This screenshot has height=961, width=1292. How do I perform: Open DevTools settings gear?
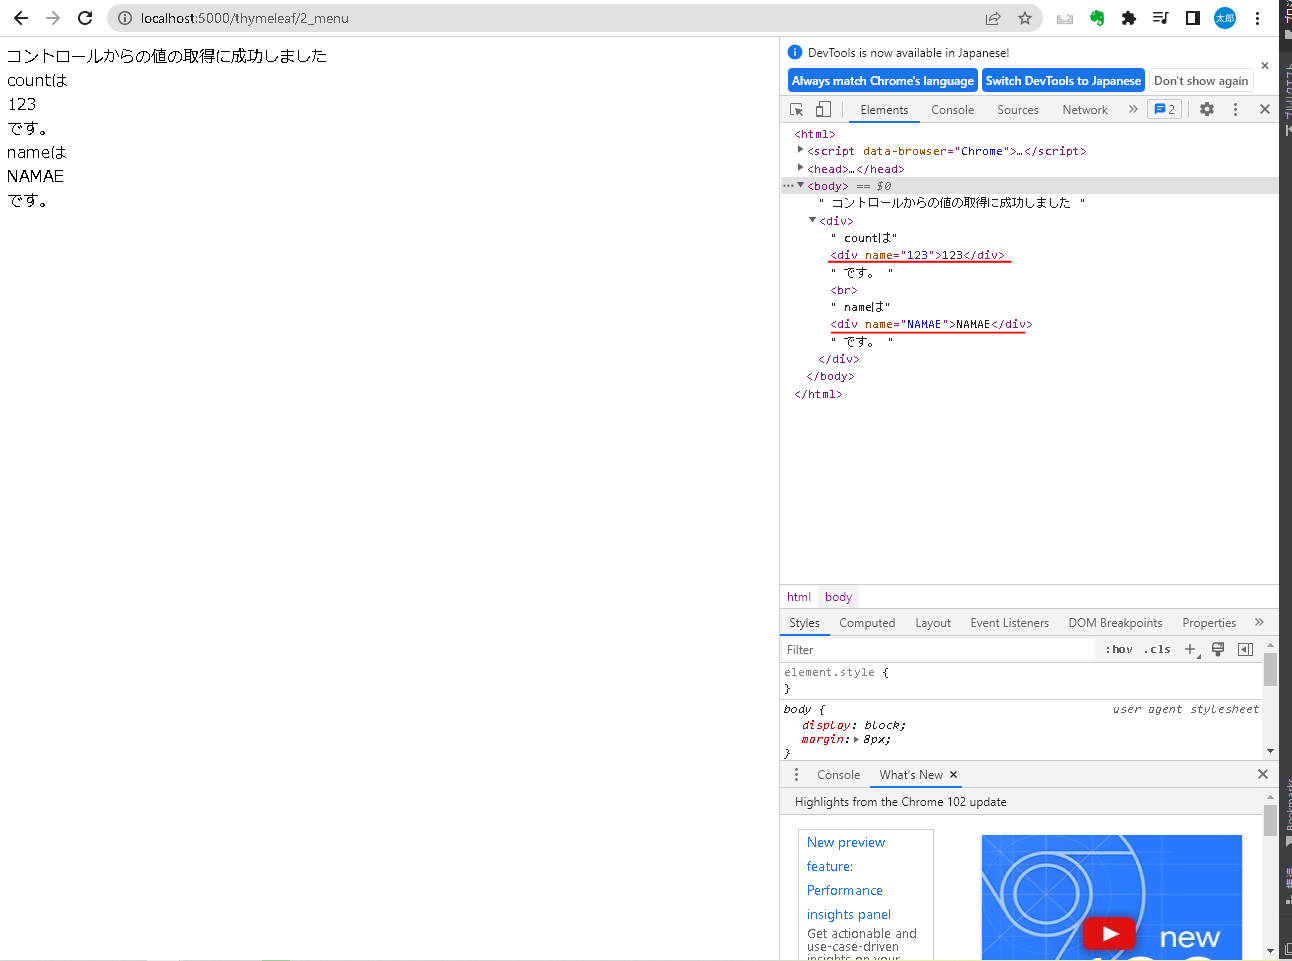1206,109
